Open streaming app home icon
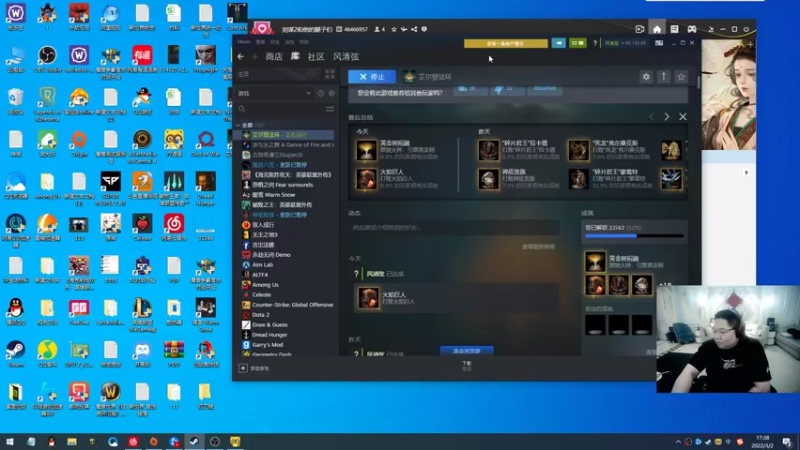This screenshot has height=450, width=800. click(x=657, y=29)
